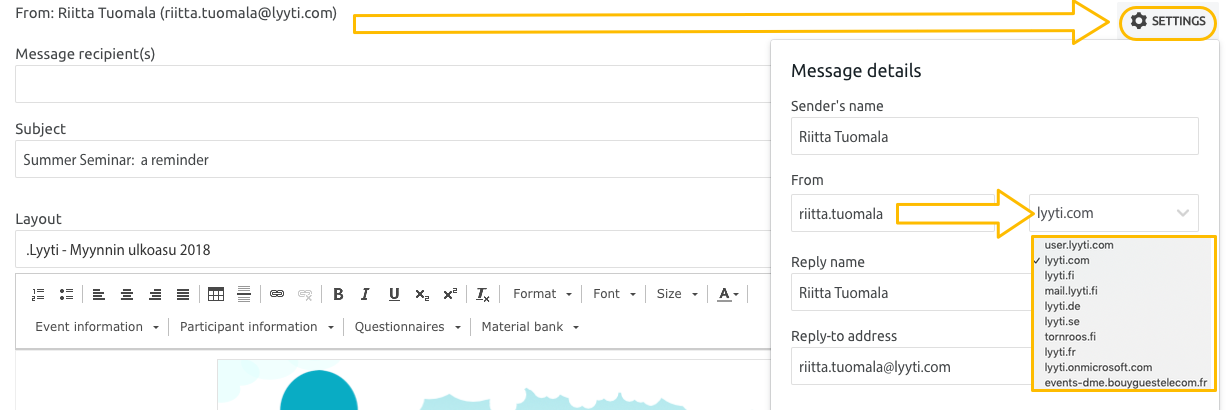The height and width of the screenshot is (410, 1229).
Task: Open the Event information menu
Action: tap(97, 327)
